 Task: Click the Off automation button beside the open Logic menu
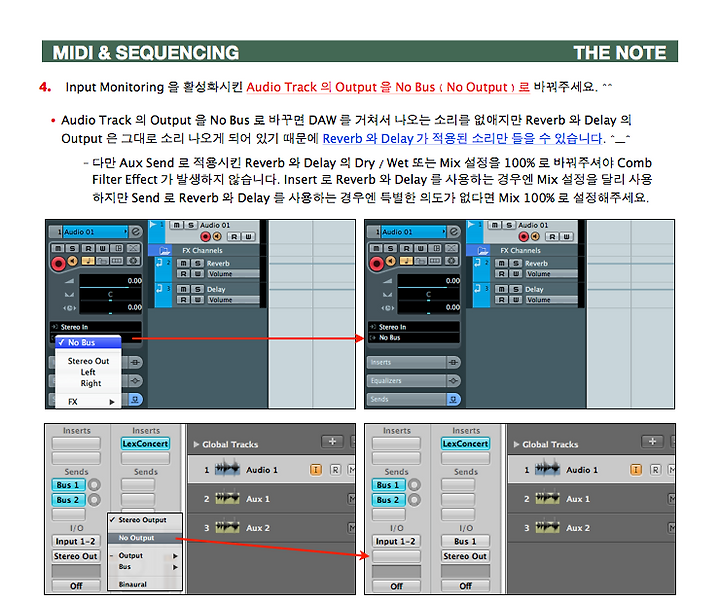tap(76, 586)
